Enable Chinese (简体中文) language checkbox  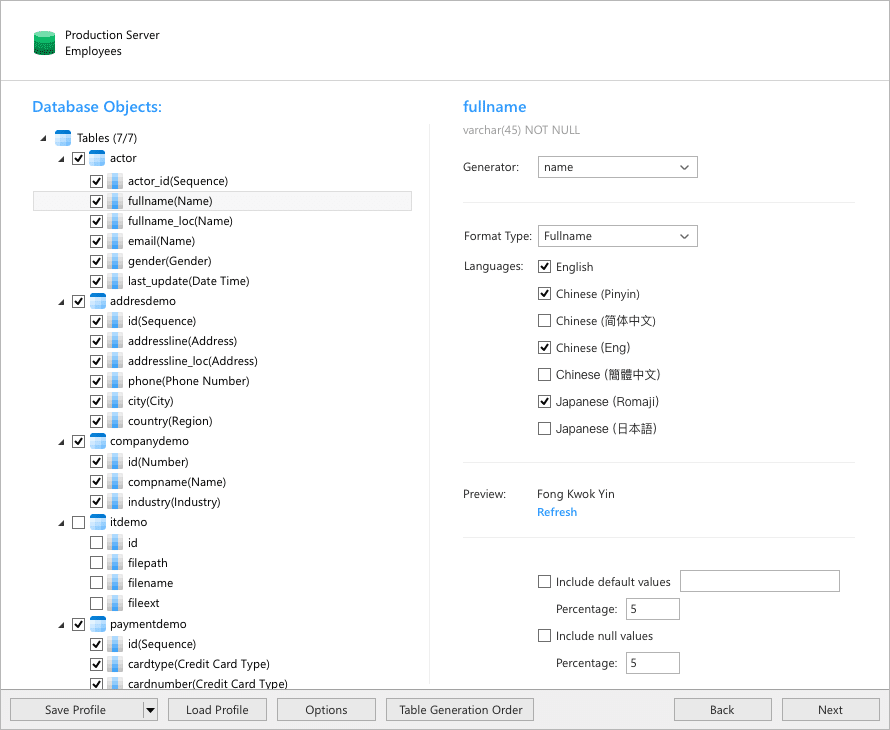(544, 321)
